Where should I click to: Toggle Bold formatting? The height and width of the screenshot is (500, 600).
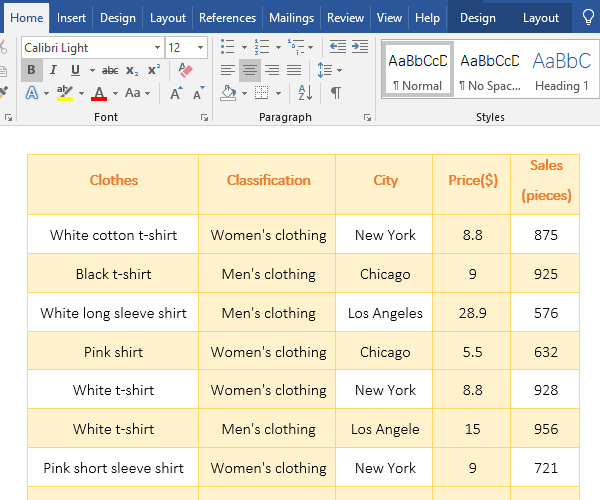(31, 70)
